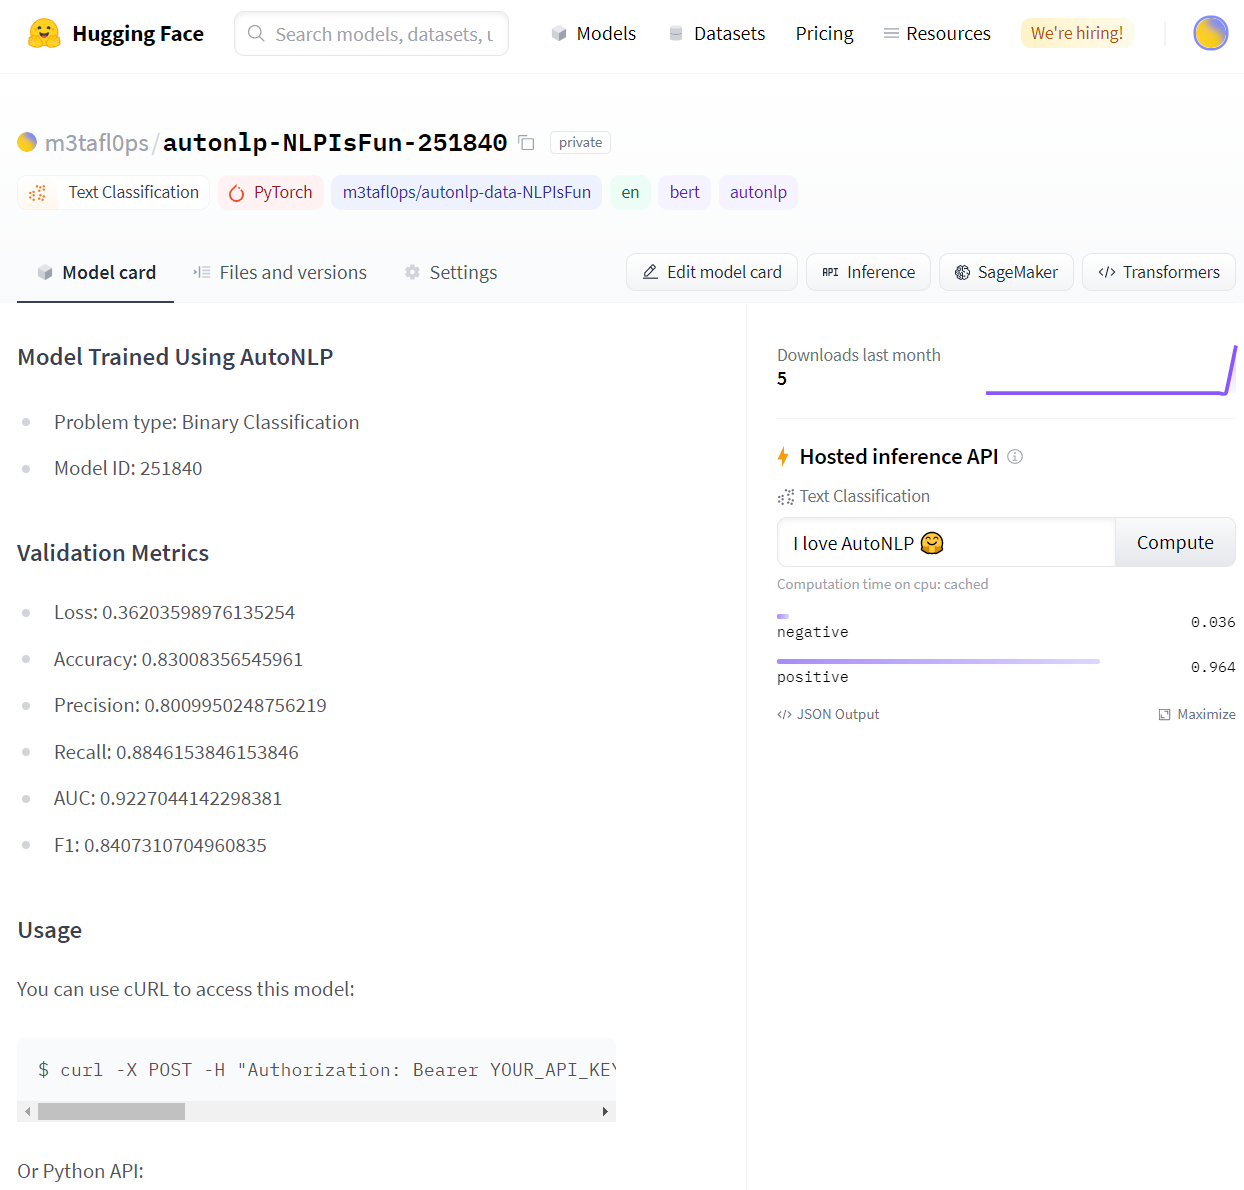The height and width of the screenshot is (1190, 1244).
Task: Click the lightning bolt inference icon
Action: click(x=784, y=457)
